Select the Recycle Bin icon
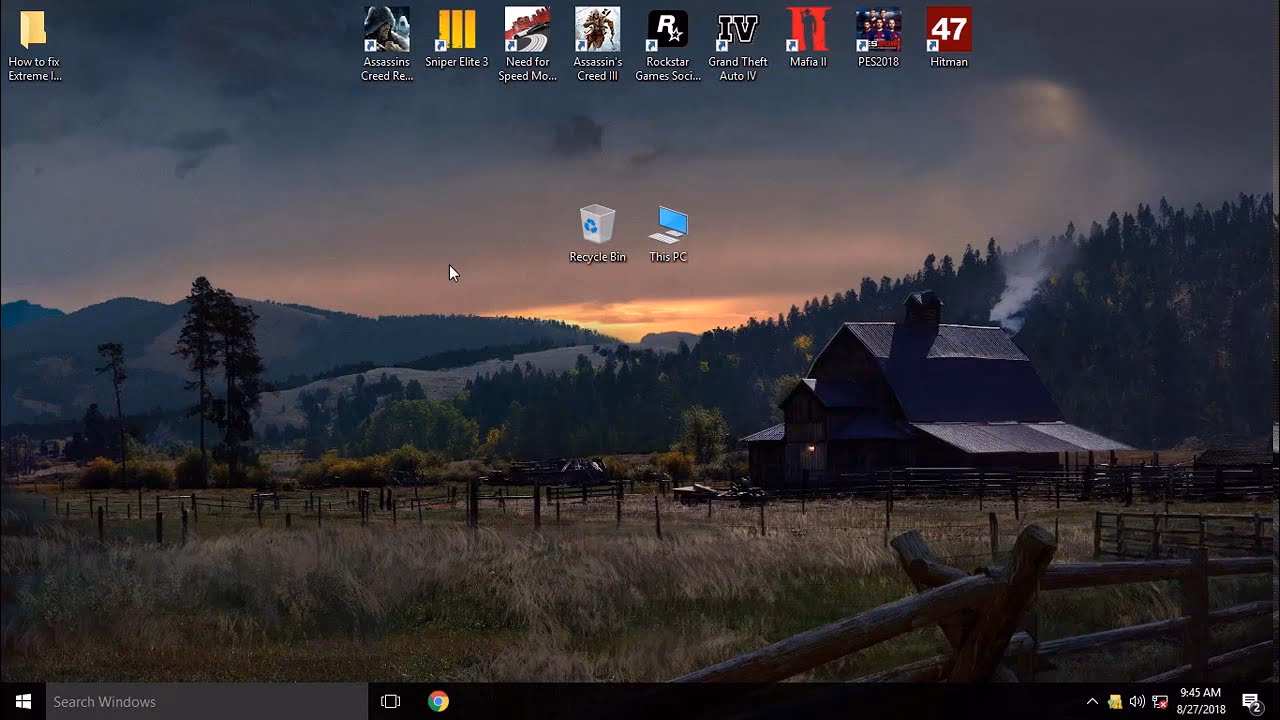1280x720 pixels. (x=598, y=234)
